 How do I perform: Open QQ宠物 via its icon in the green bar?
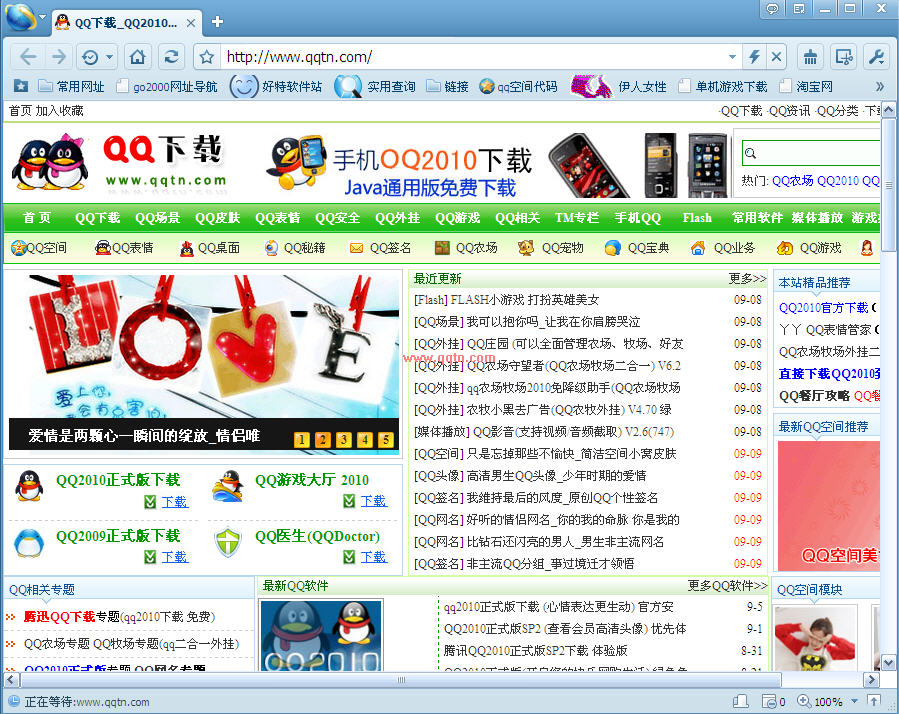tap(524, 247)
